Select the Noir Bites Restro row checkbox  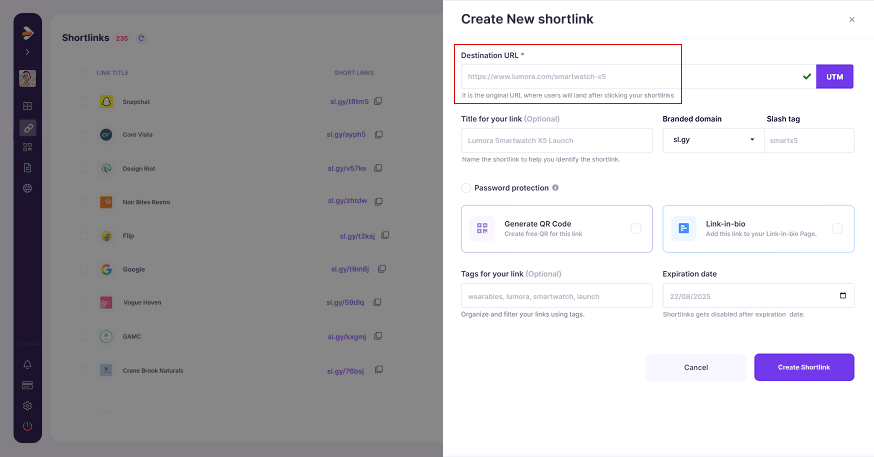(x=84, y=202)
